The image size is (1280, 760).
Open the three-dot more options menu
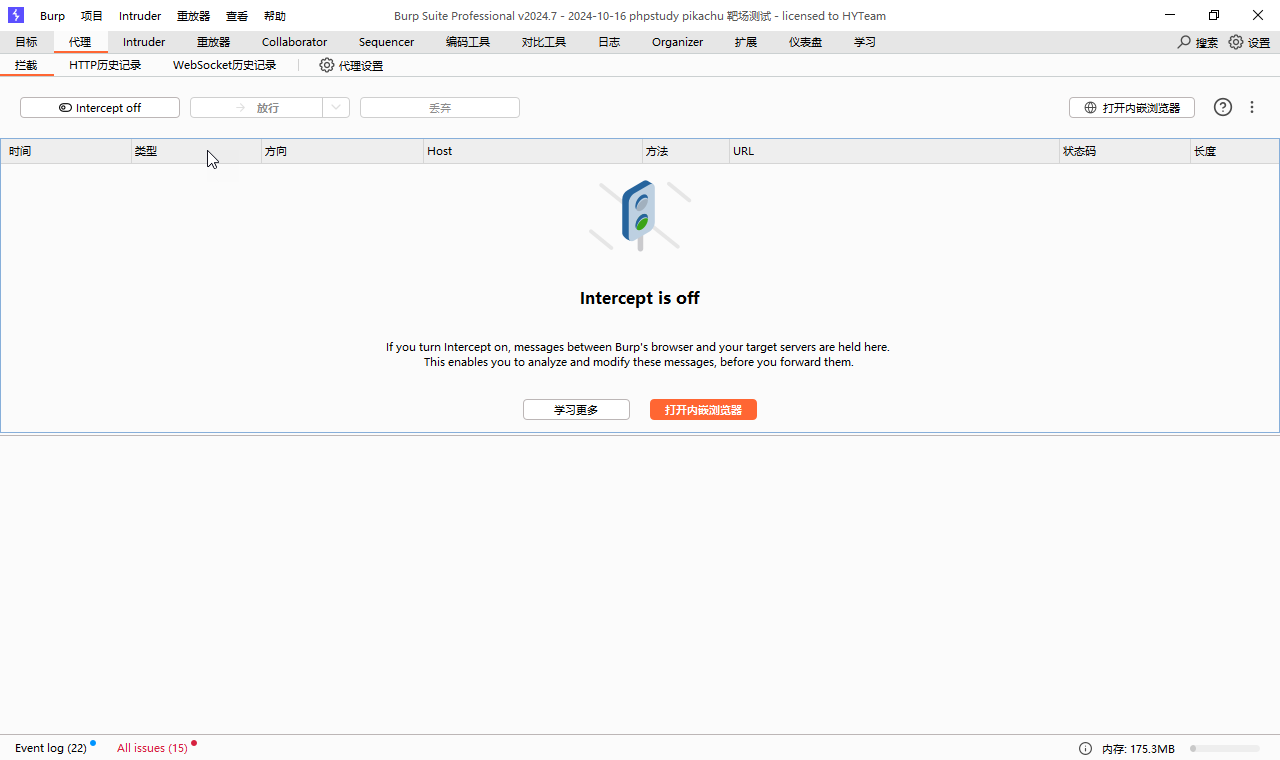(1252, 107)
